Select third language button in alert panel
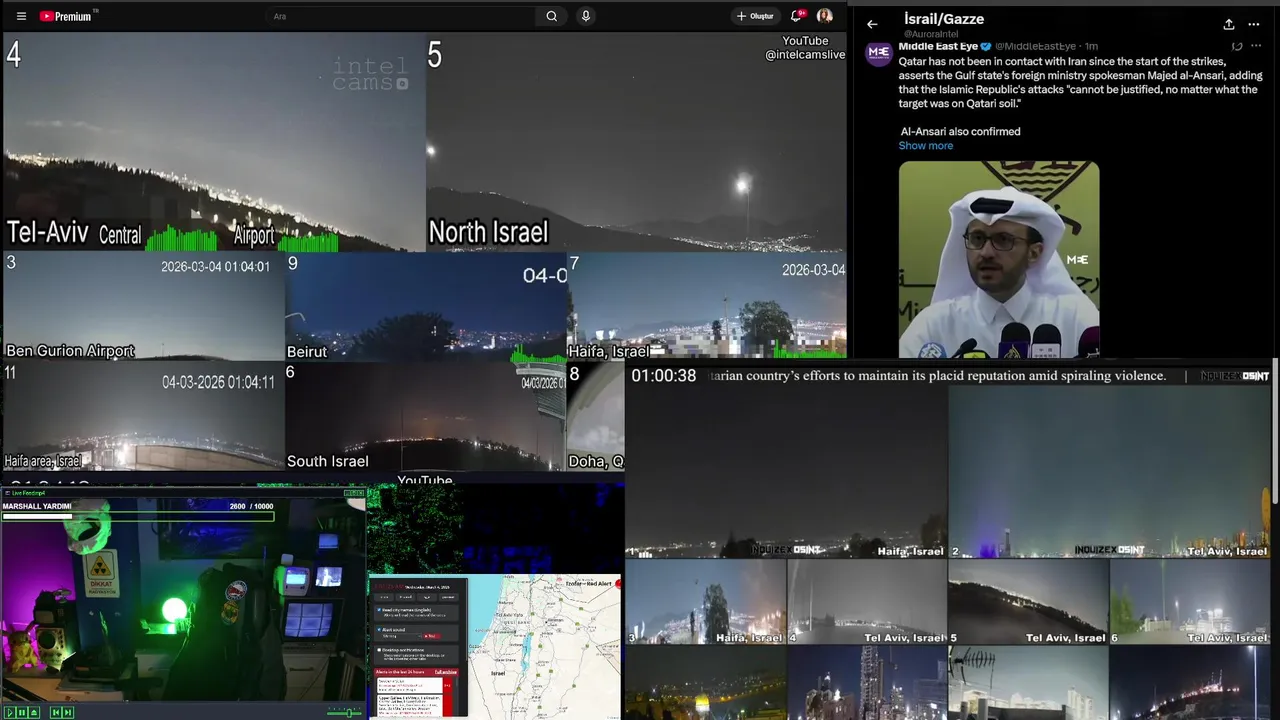 [x=427, y=597]
